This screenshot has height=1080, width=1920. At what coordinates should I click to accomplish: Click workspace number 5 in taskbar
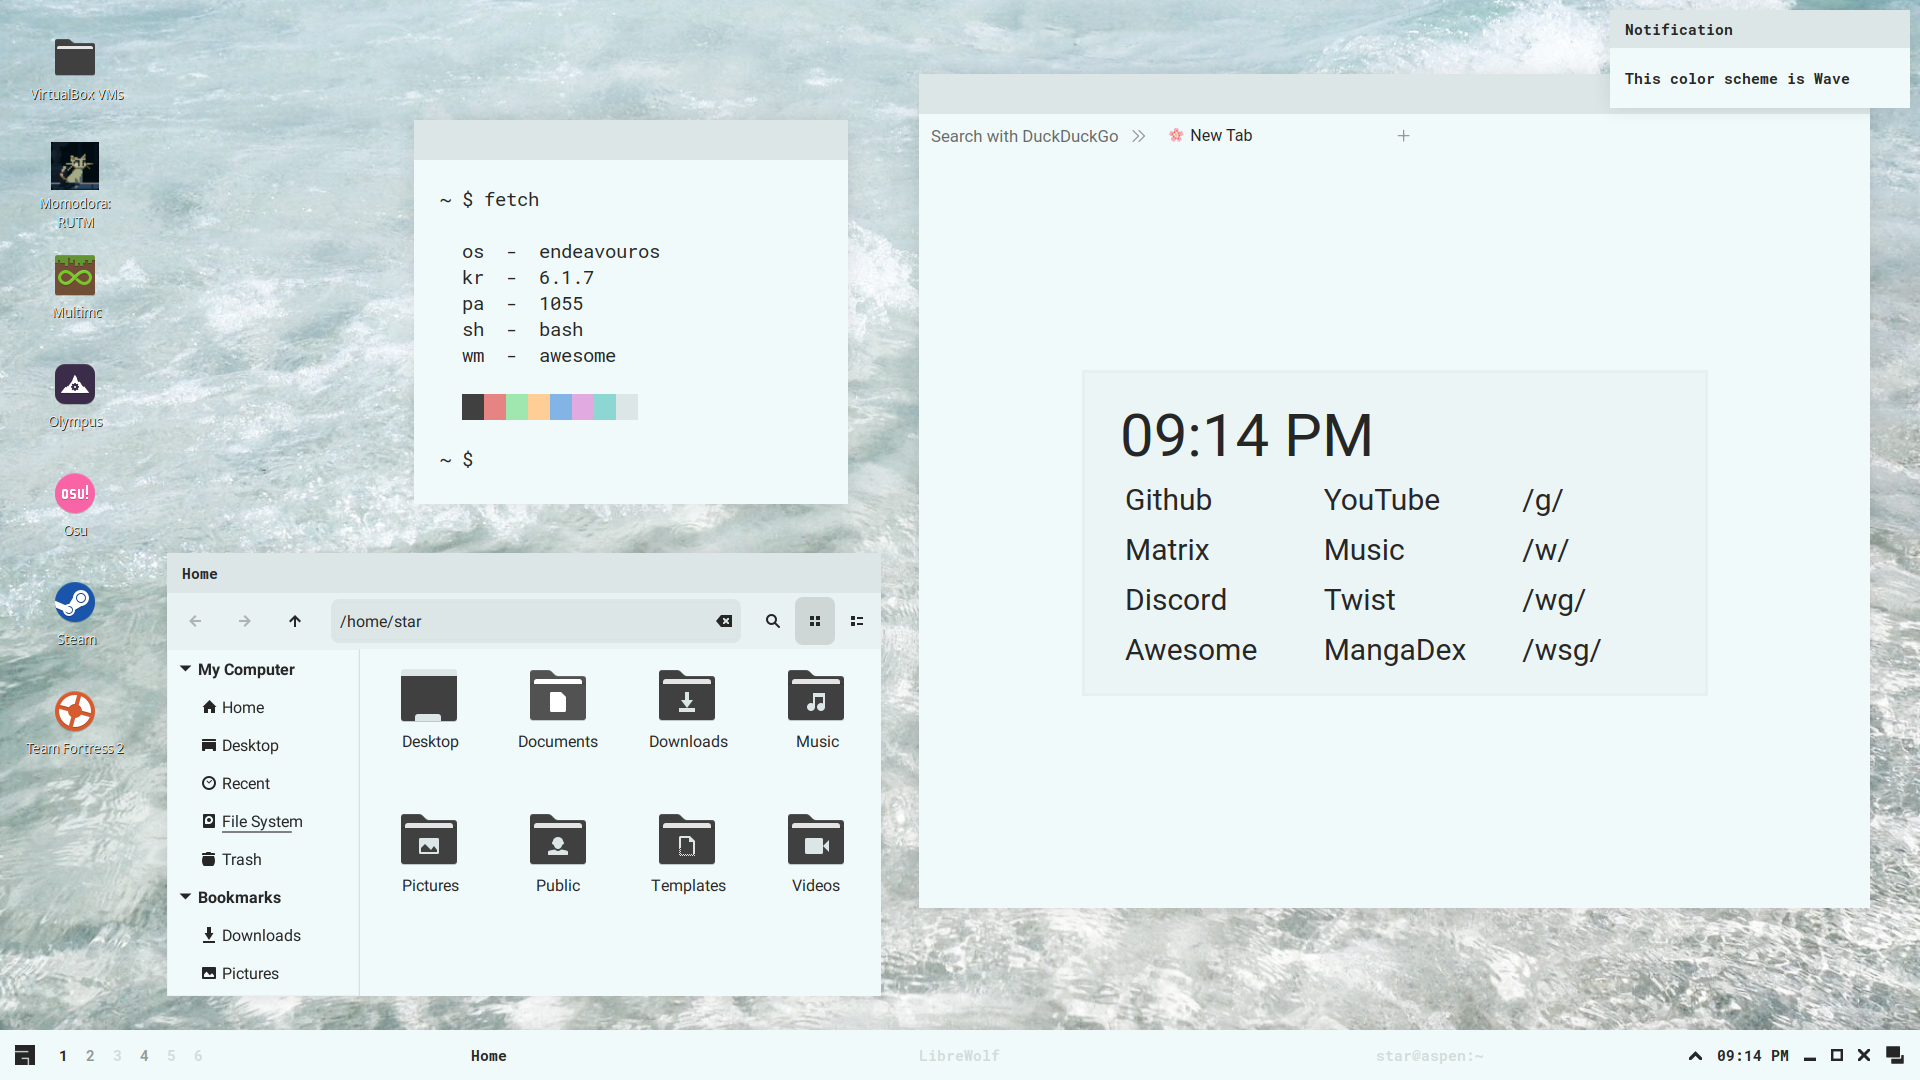[x=170, y=1055]
